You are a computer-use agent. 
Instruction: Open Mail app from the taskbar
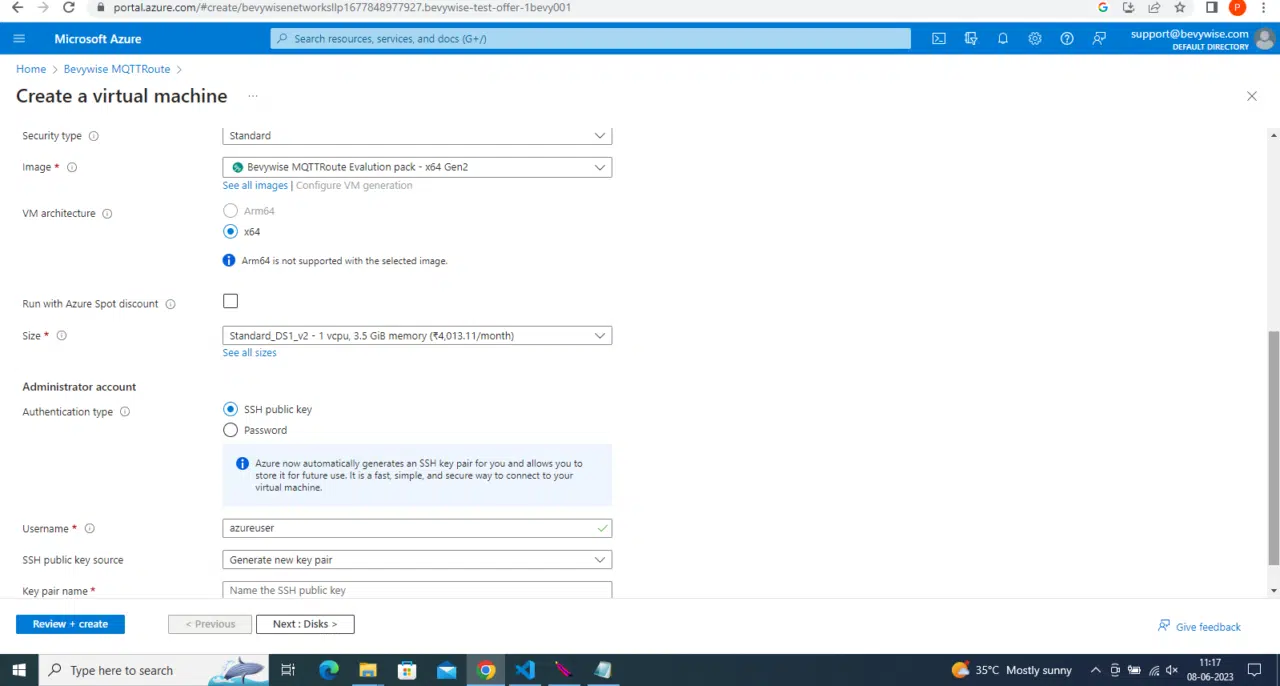pyautogui.click(x=446, y=670)
